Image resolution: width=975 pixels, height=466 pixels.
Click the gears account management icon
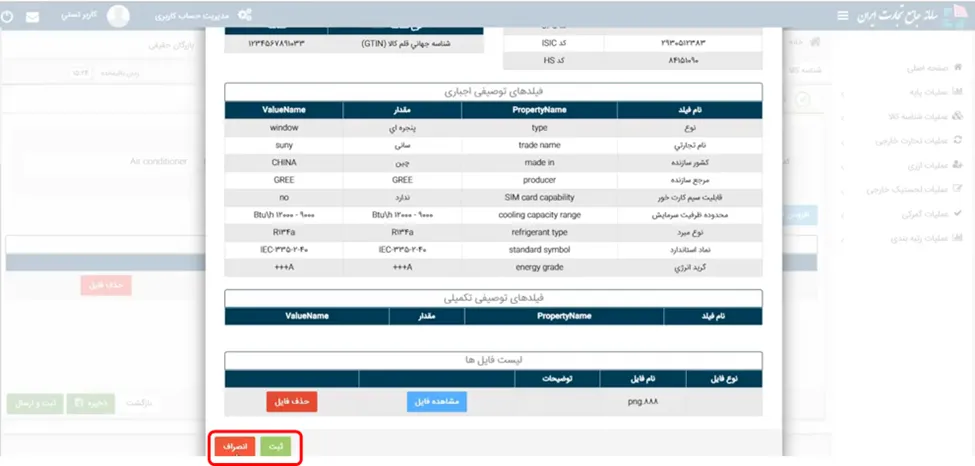[x=246, y=16]
